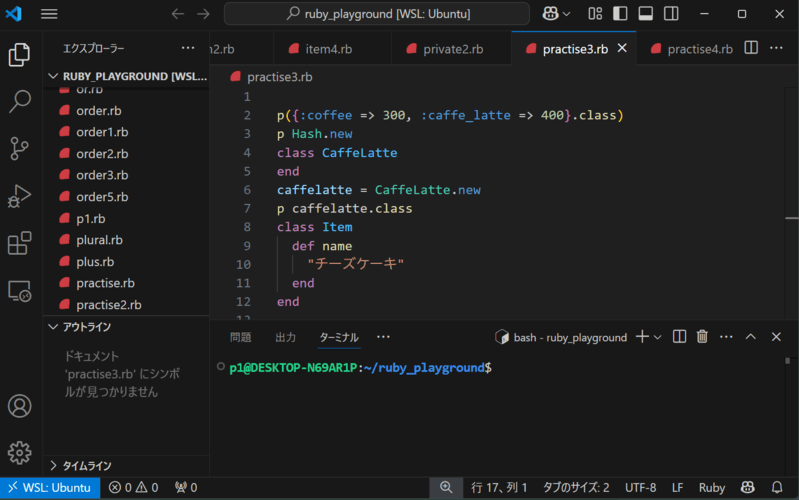The image size is (799, 500).
Task: Open plus.rb in the explorer
Action: click(127, 261)
